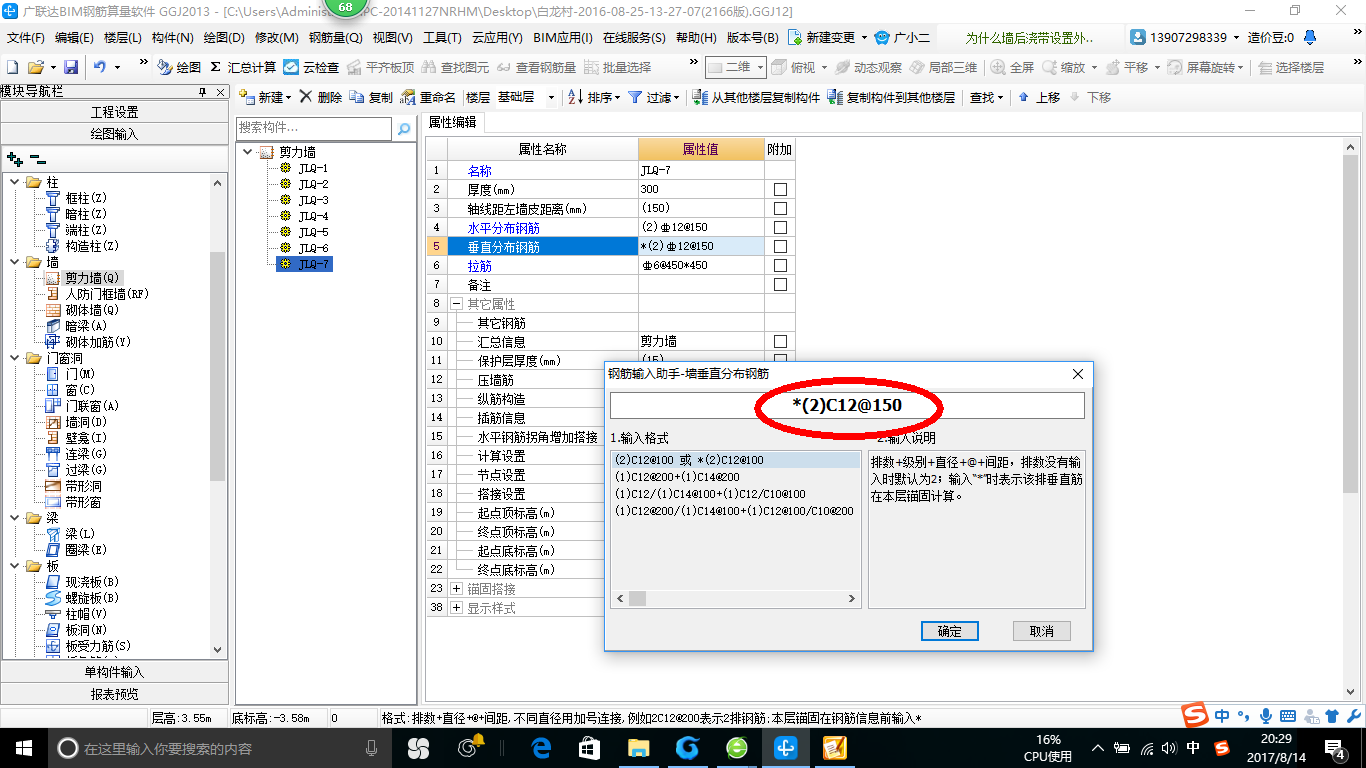Screen dimensions: 1366x768
Task: Collapse the 墙 folder in navigation tree
Action: (15, 262)
